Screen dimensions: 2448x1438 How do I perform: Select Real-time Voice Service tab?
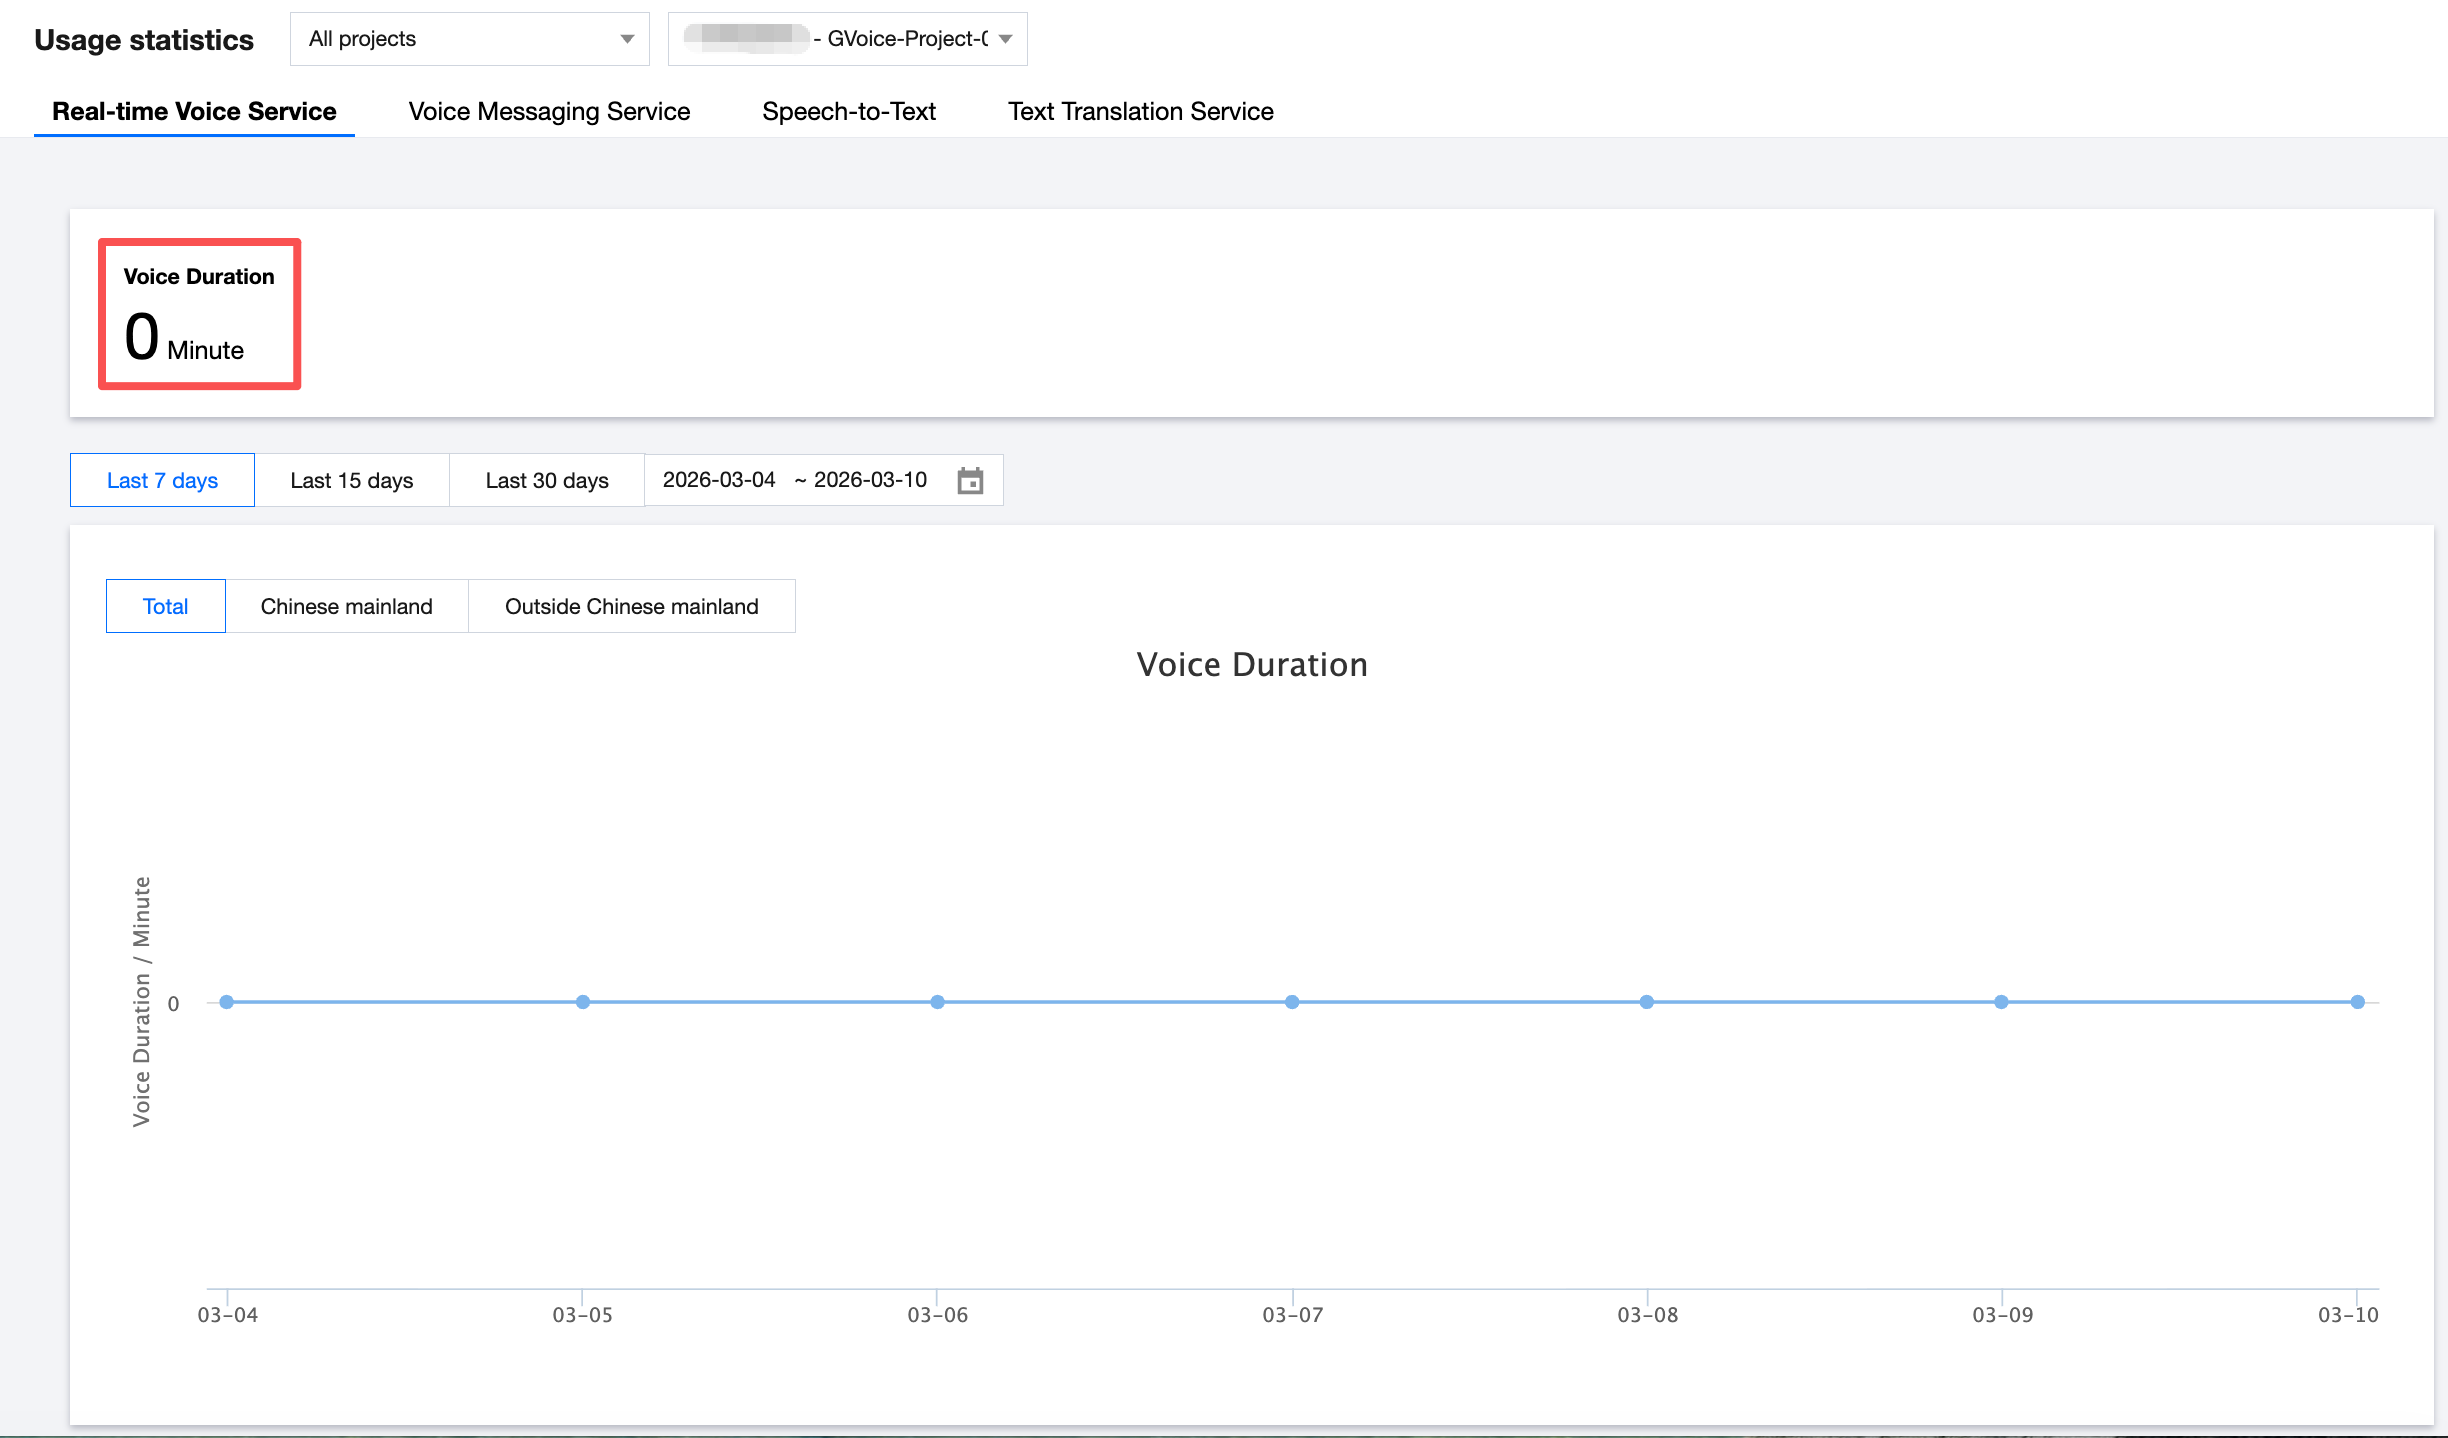[194, 111]
